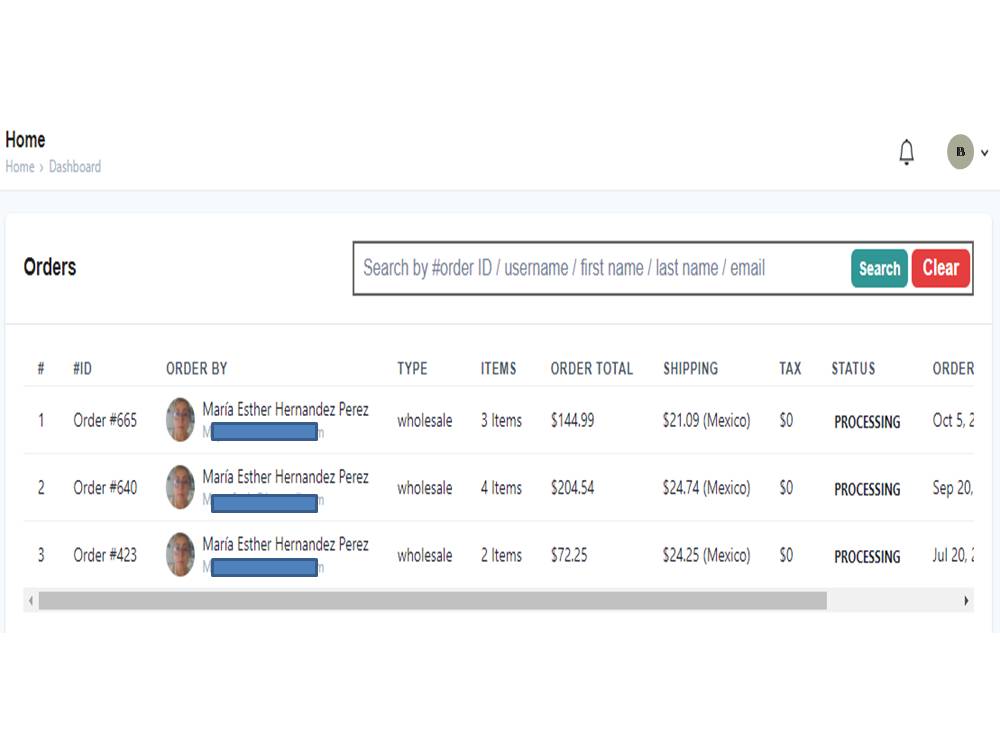Click the $21.09 (Mexico) shipping cell
Viewport: 1000px width, 750px height.
point(707,420)
